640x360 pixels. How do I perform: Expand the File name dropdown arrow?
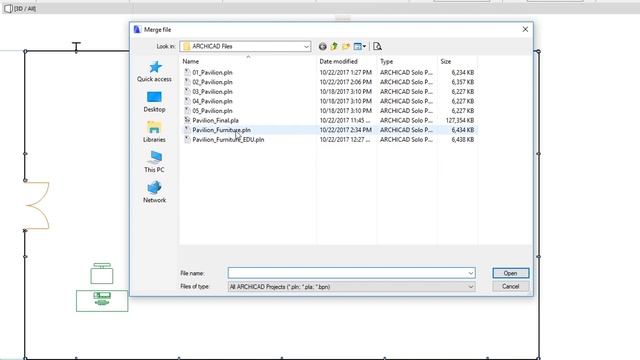click(471, 273)
